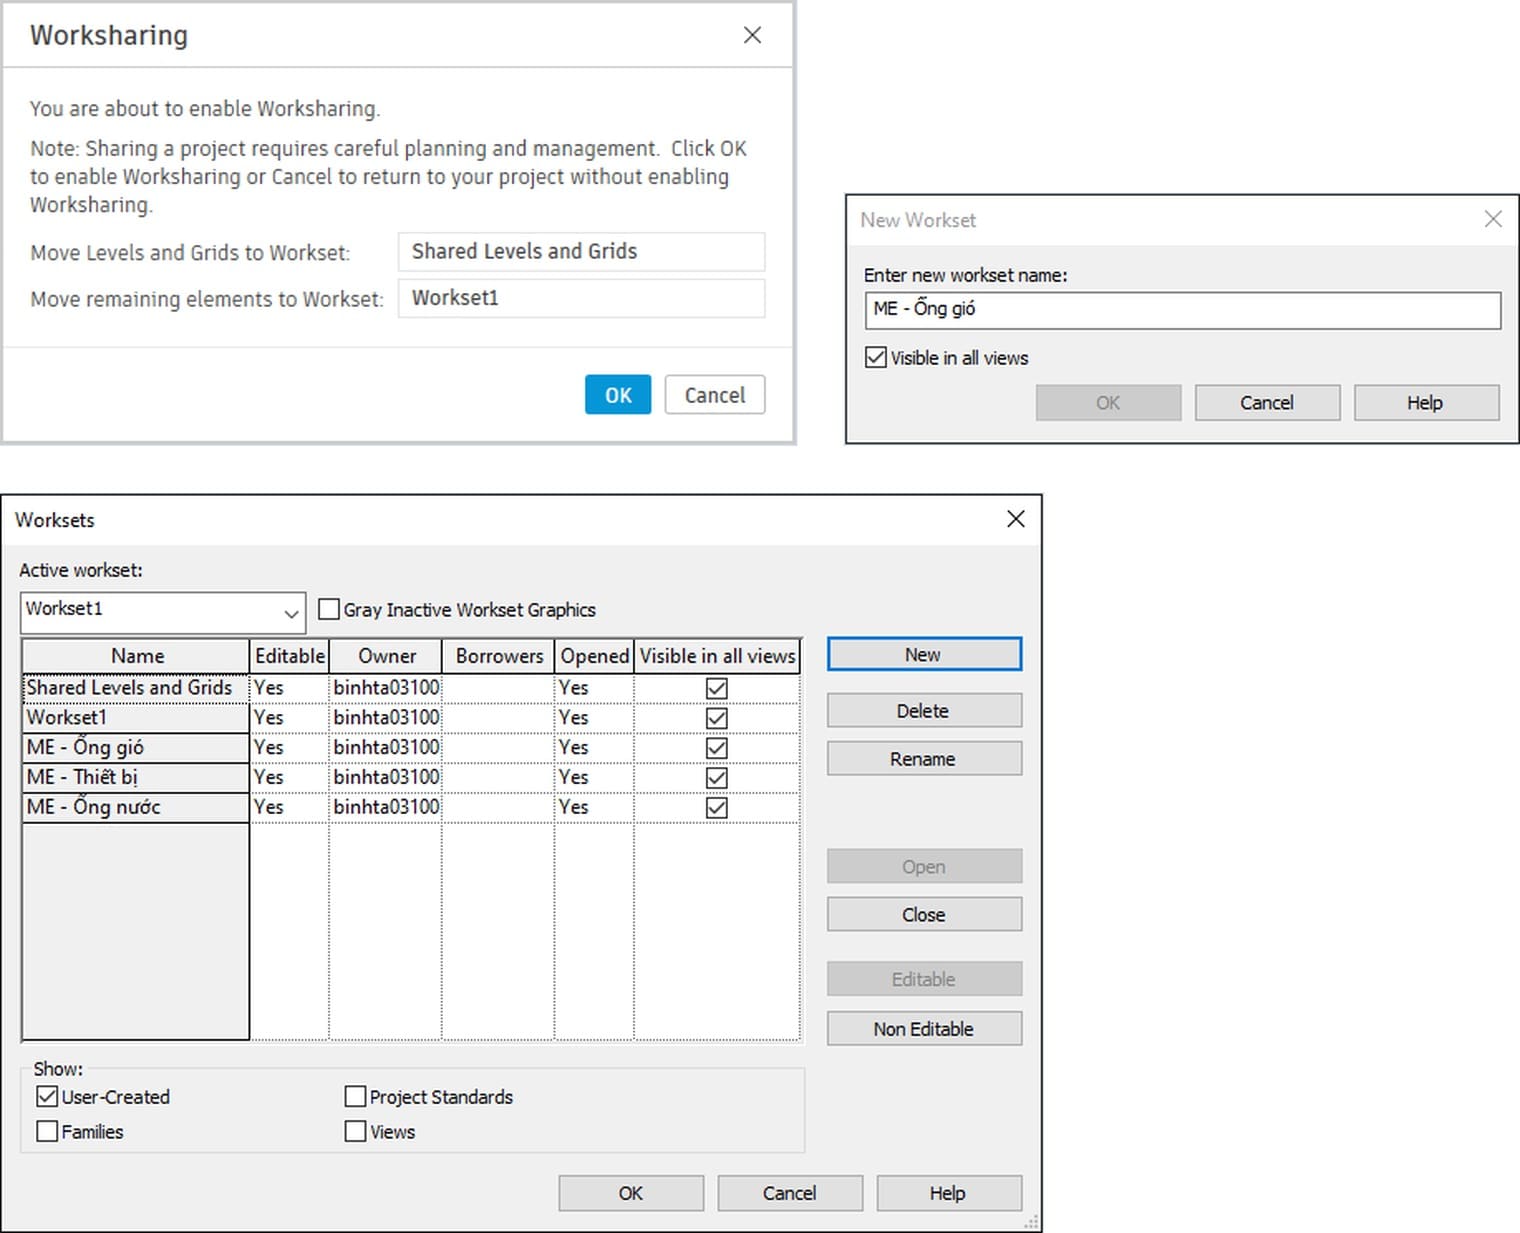Uncheck visibility for Workset1 row
1520x1233 pixels.
pos(717,718)
